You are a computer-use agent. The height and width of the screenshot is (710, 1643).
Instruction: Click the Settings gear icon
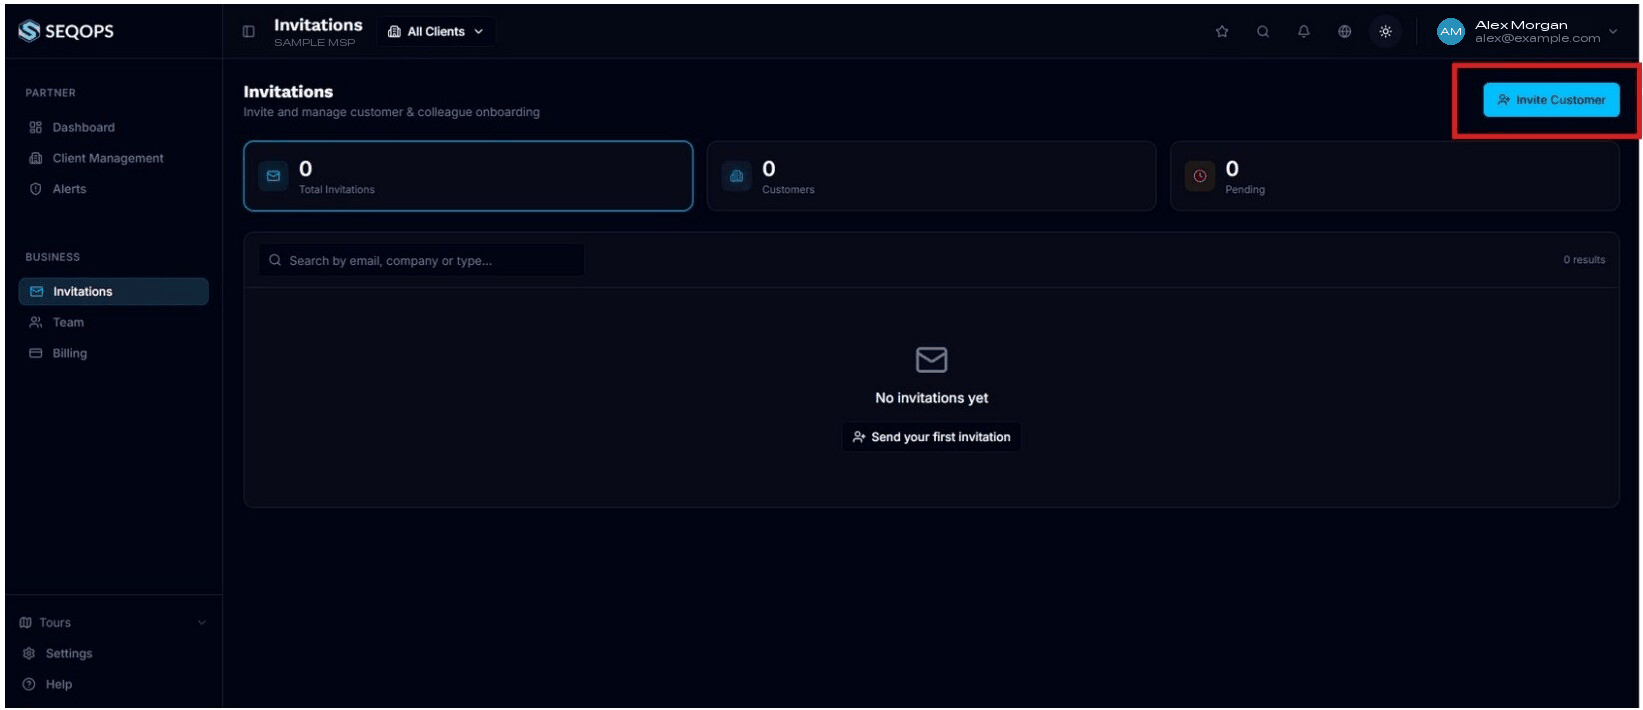[x=29, y=654]
